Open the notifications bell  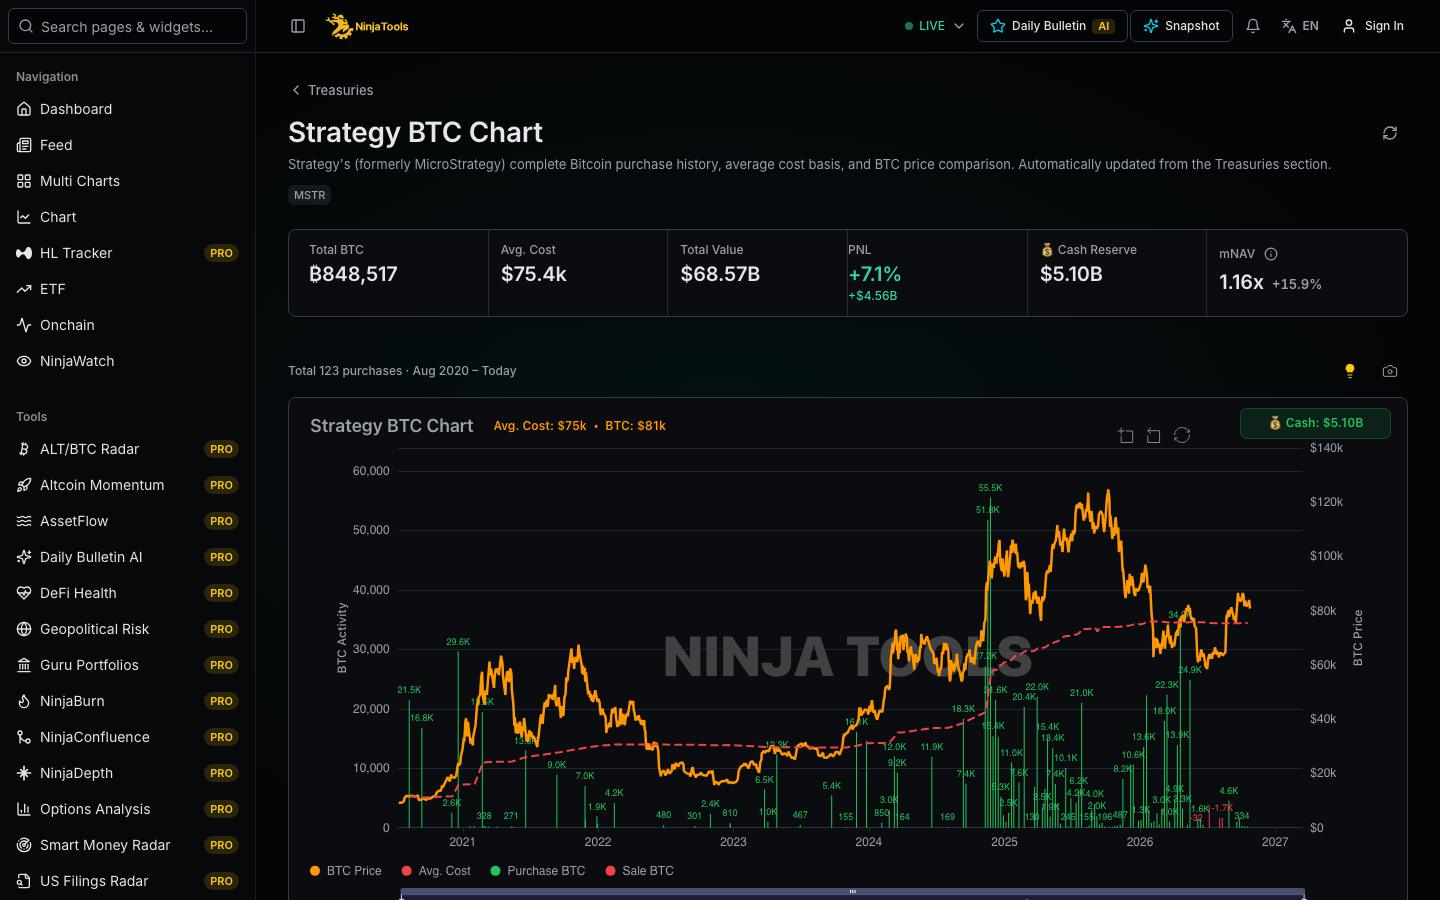(1253, 26)
